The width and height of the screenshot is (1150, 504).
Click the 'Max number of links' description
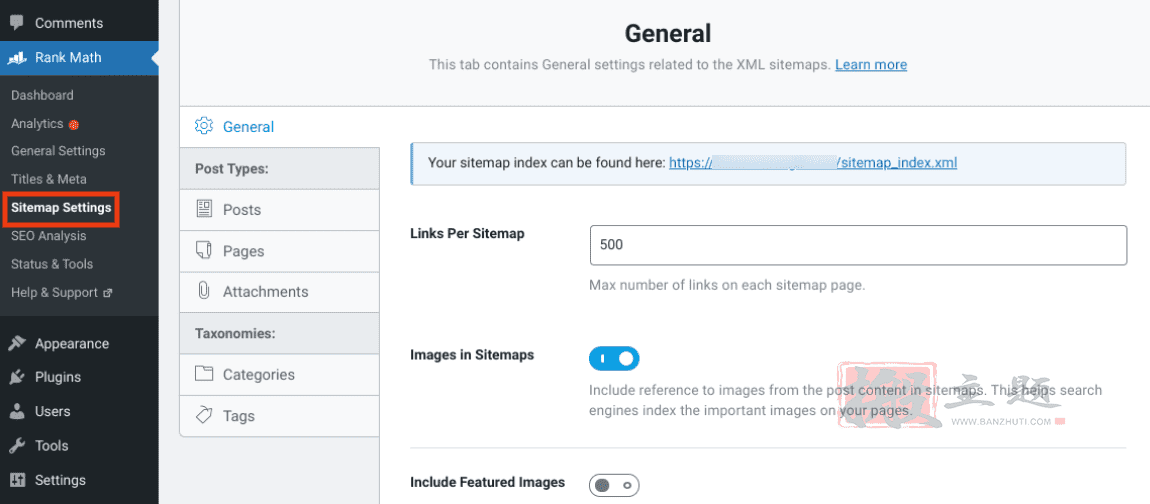(727, 285)
